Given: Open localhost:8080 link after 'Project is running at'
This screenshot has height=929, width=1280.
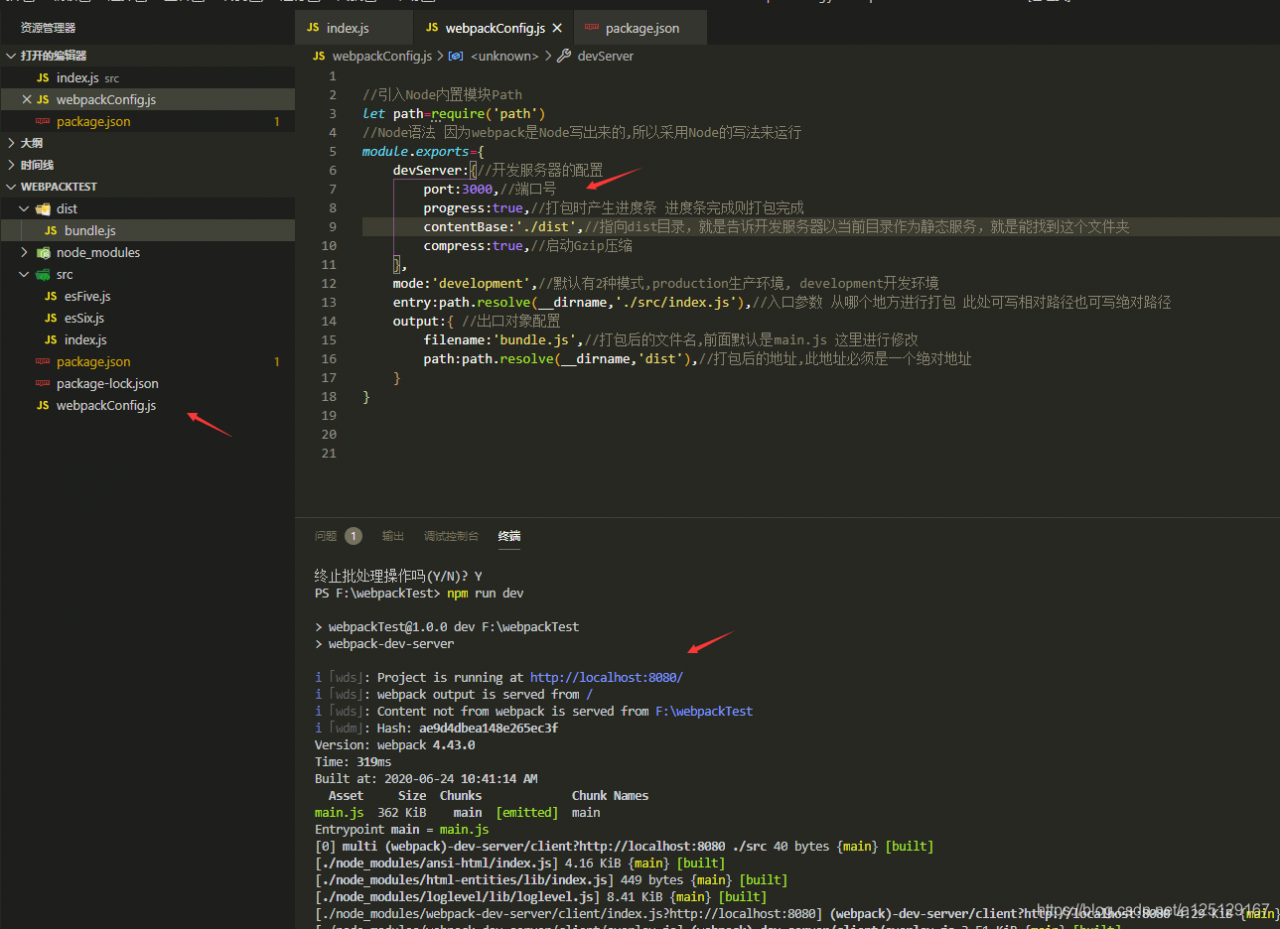Looking at the screenshot, I should 606,678.
